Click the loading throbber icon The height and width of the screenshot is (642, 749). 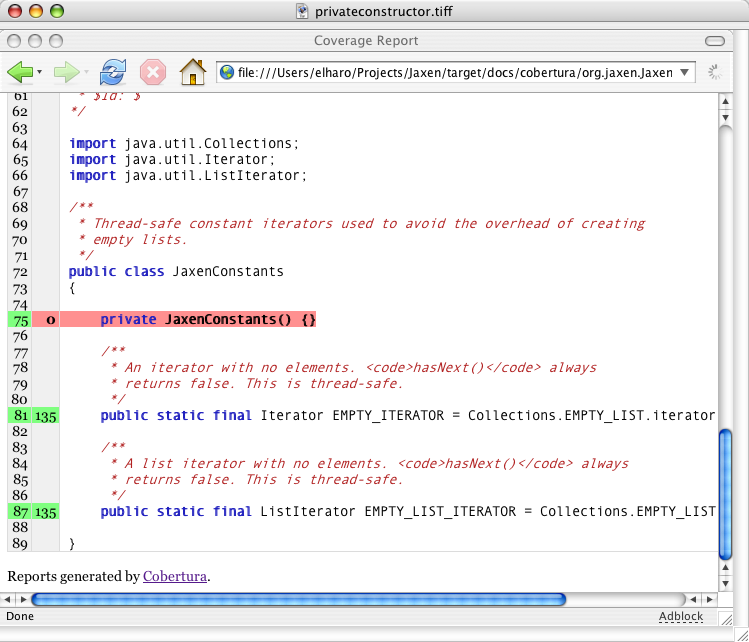coord(716,72)
